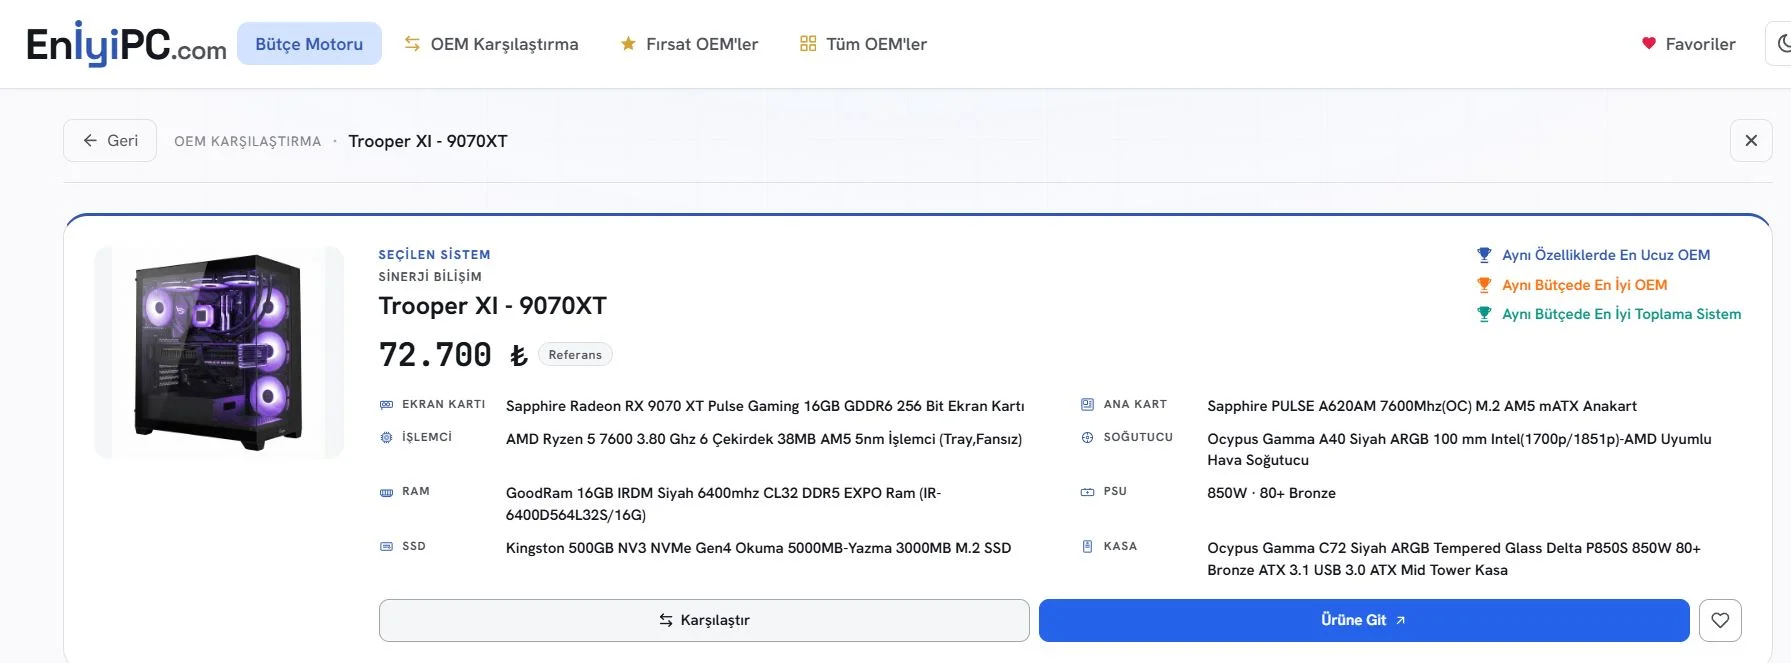Click the Ocypus Gamma C72 case text
This screenshot has width=1791, height=663.
tap(1454, 559)
